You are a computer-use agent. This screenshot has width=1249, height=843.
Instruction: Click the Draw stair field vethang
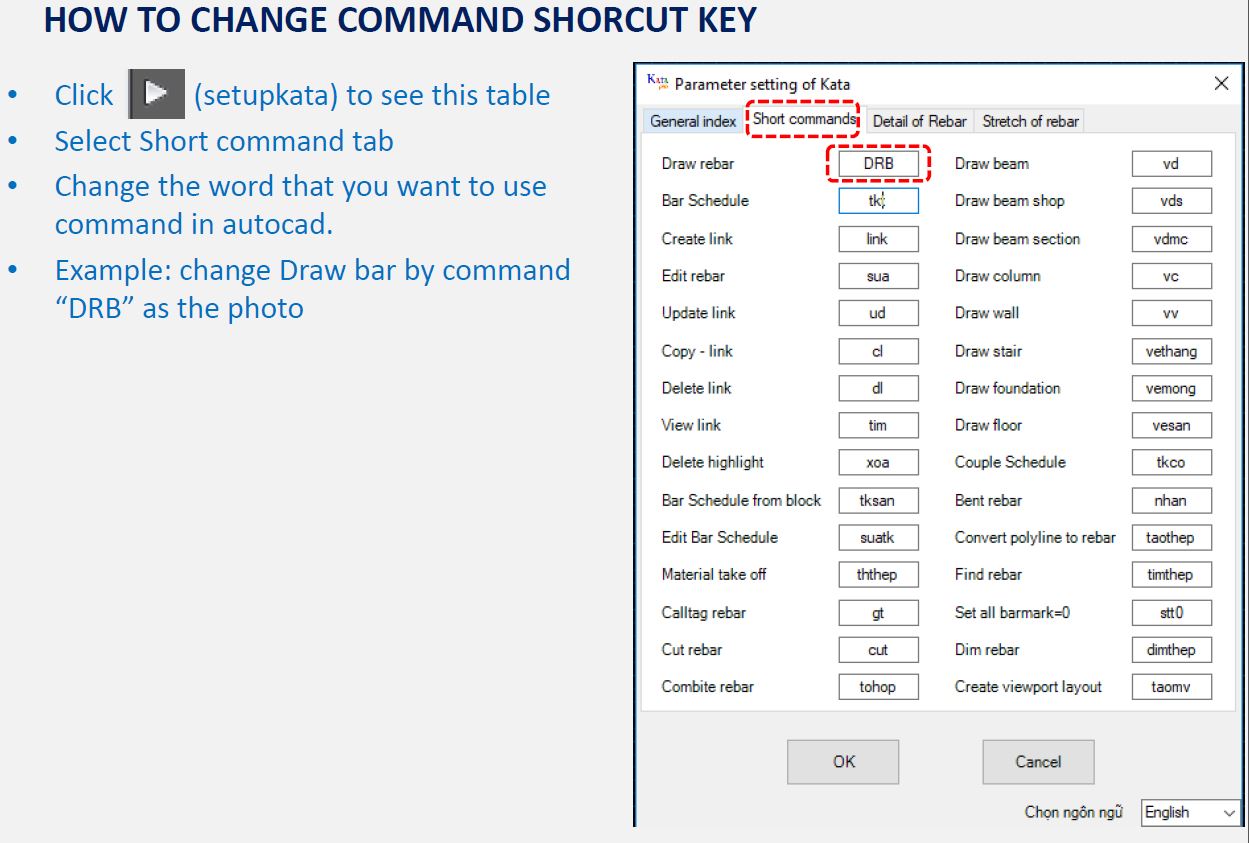tap(1172, 351)
